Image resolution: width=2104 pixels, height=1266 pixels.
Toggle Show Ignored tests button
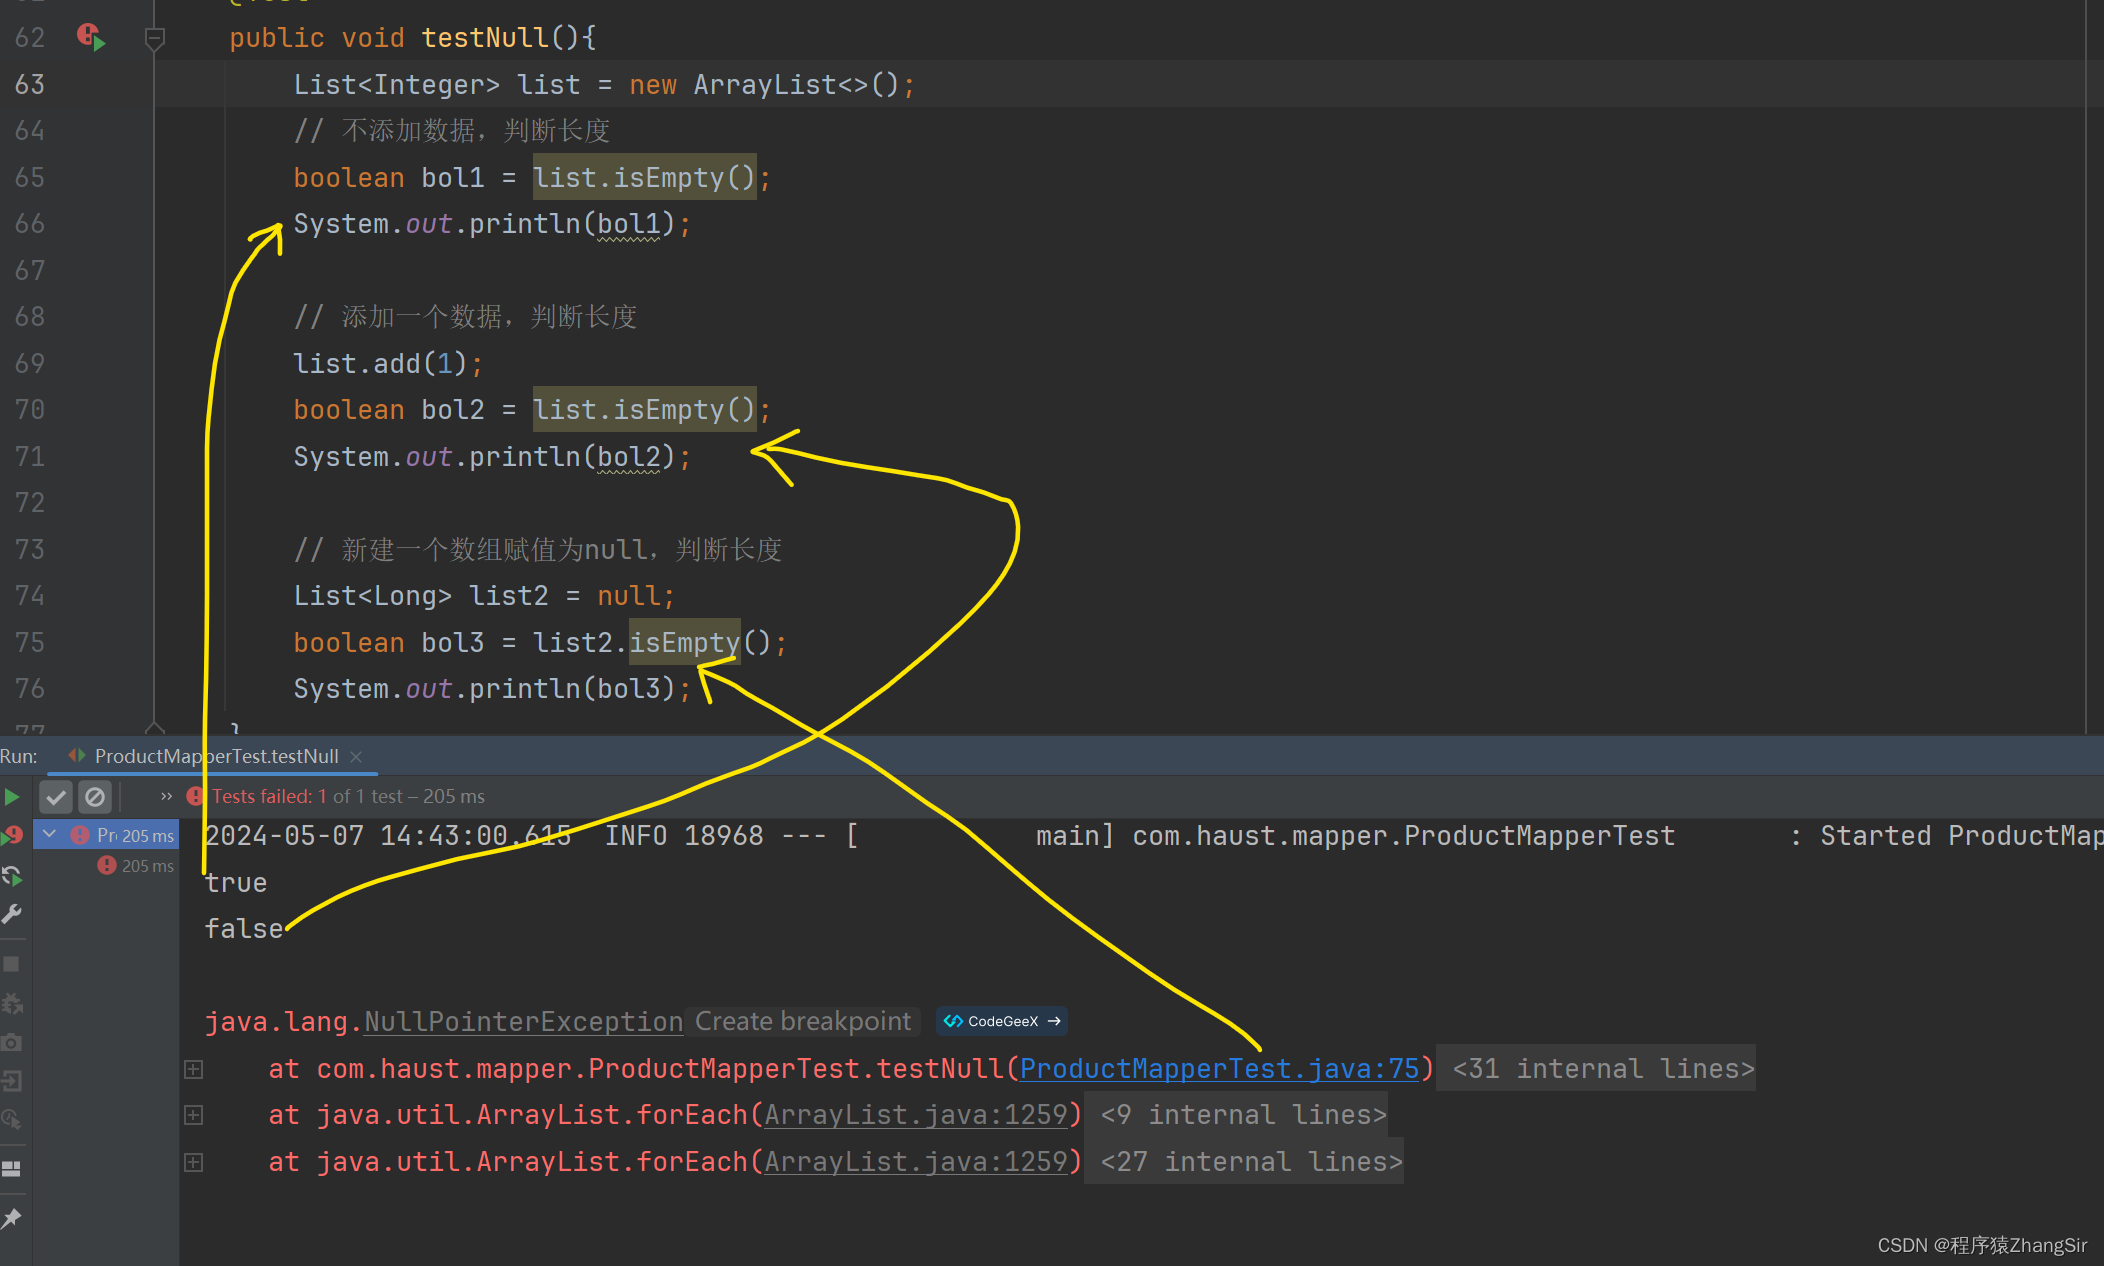95,797
